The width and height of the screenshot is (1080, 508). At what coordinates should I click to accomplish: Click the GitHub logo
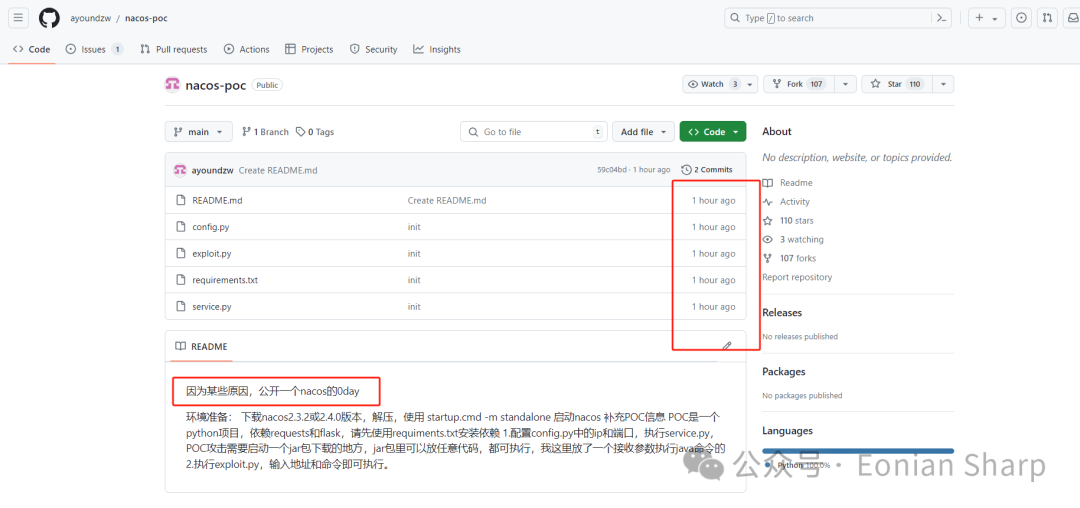[x=49, y=18]
